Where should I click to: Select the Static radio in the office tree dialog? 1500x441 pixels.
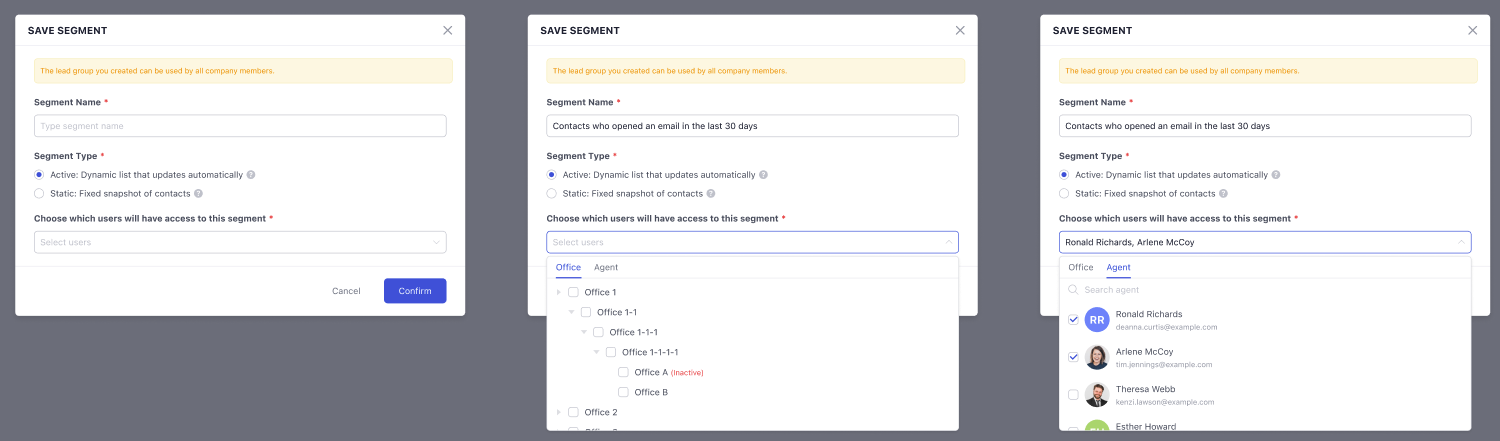pos(552,194)
